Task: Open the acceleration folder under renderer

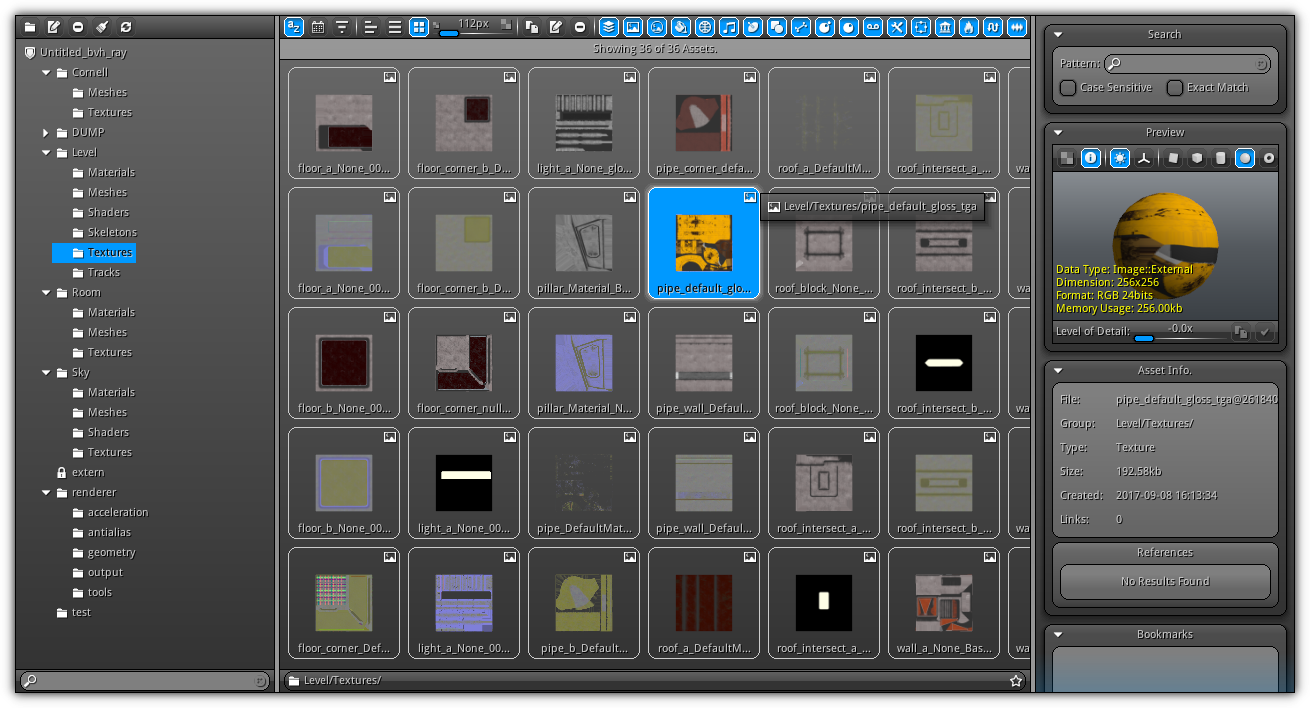Action: pyautogui.click(x=109, y=512)
